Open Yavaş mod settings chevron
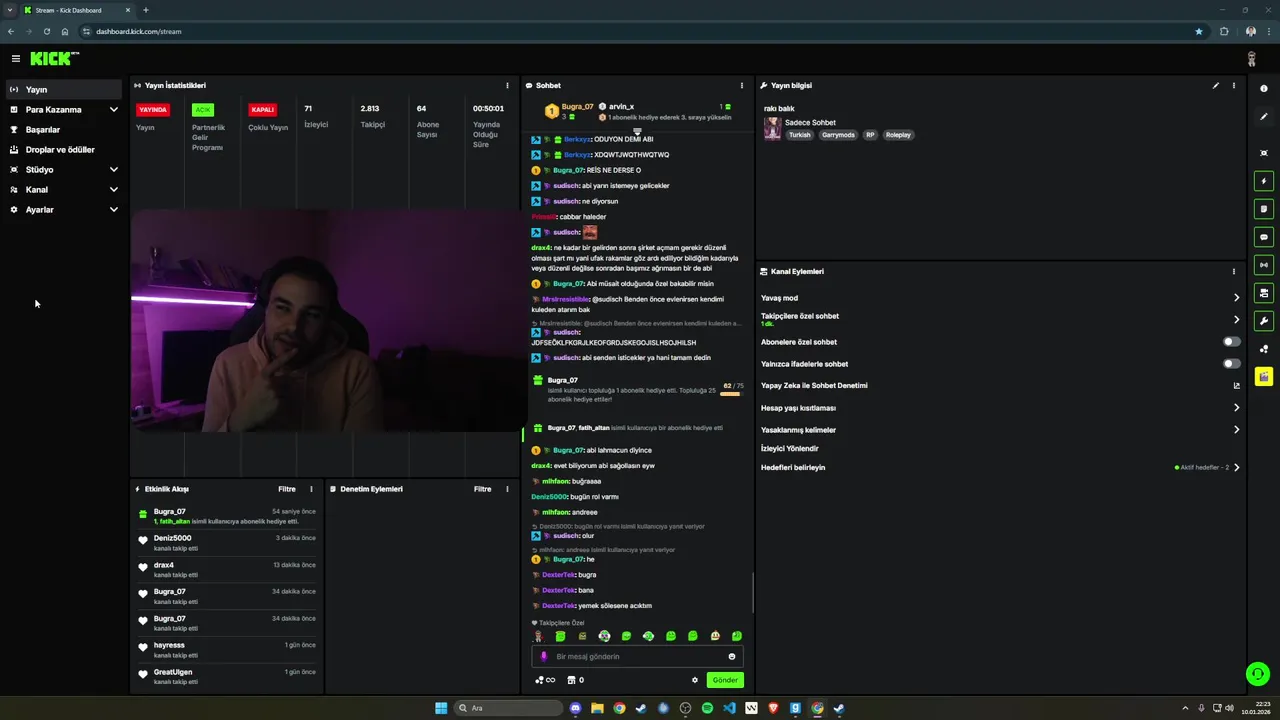1280x720 pixels. click(1236, 298)
